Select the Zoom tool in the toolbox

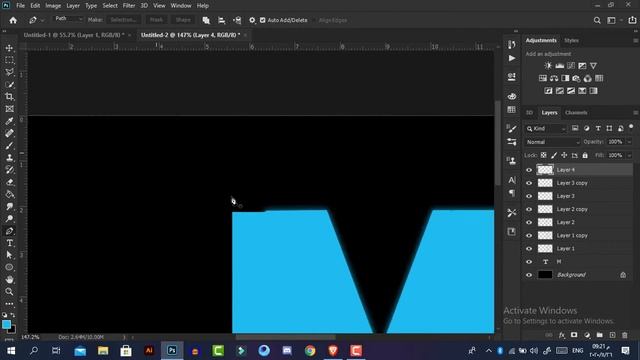click(x=9, y=291)
